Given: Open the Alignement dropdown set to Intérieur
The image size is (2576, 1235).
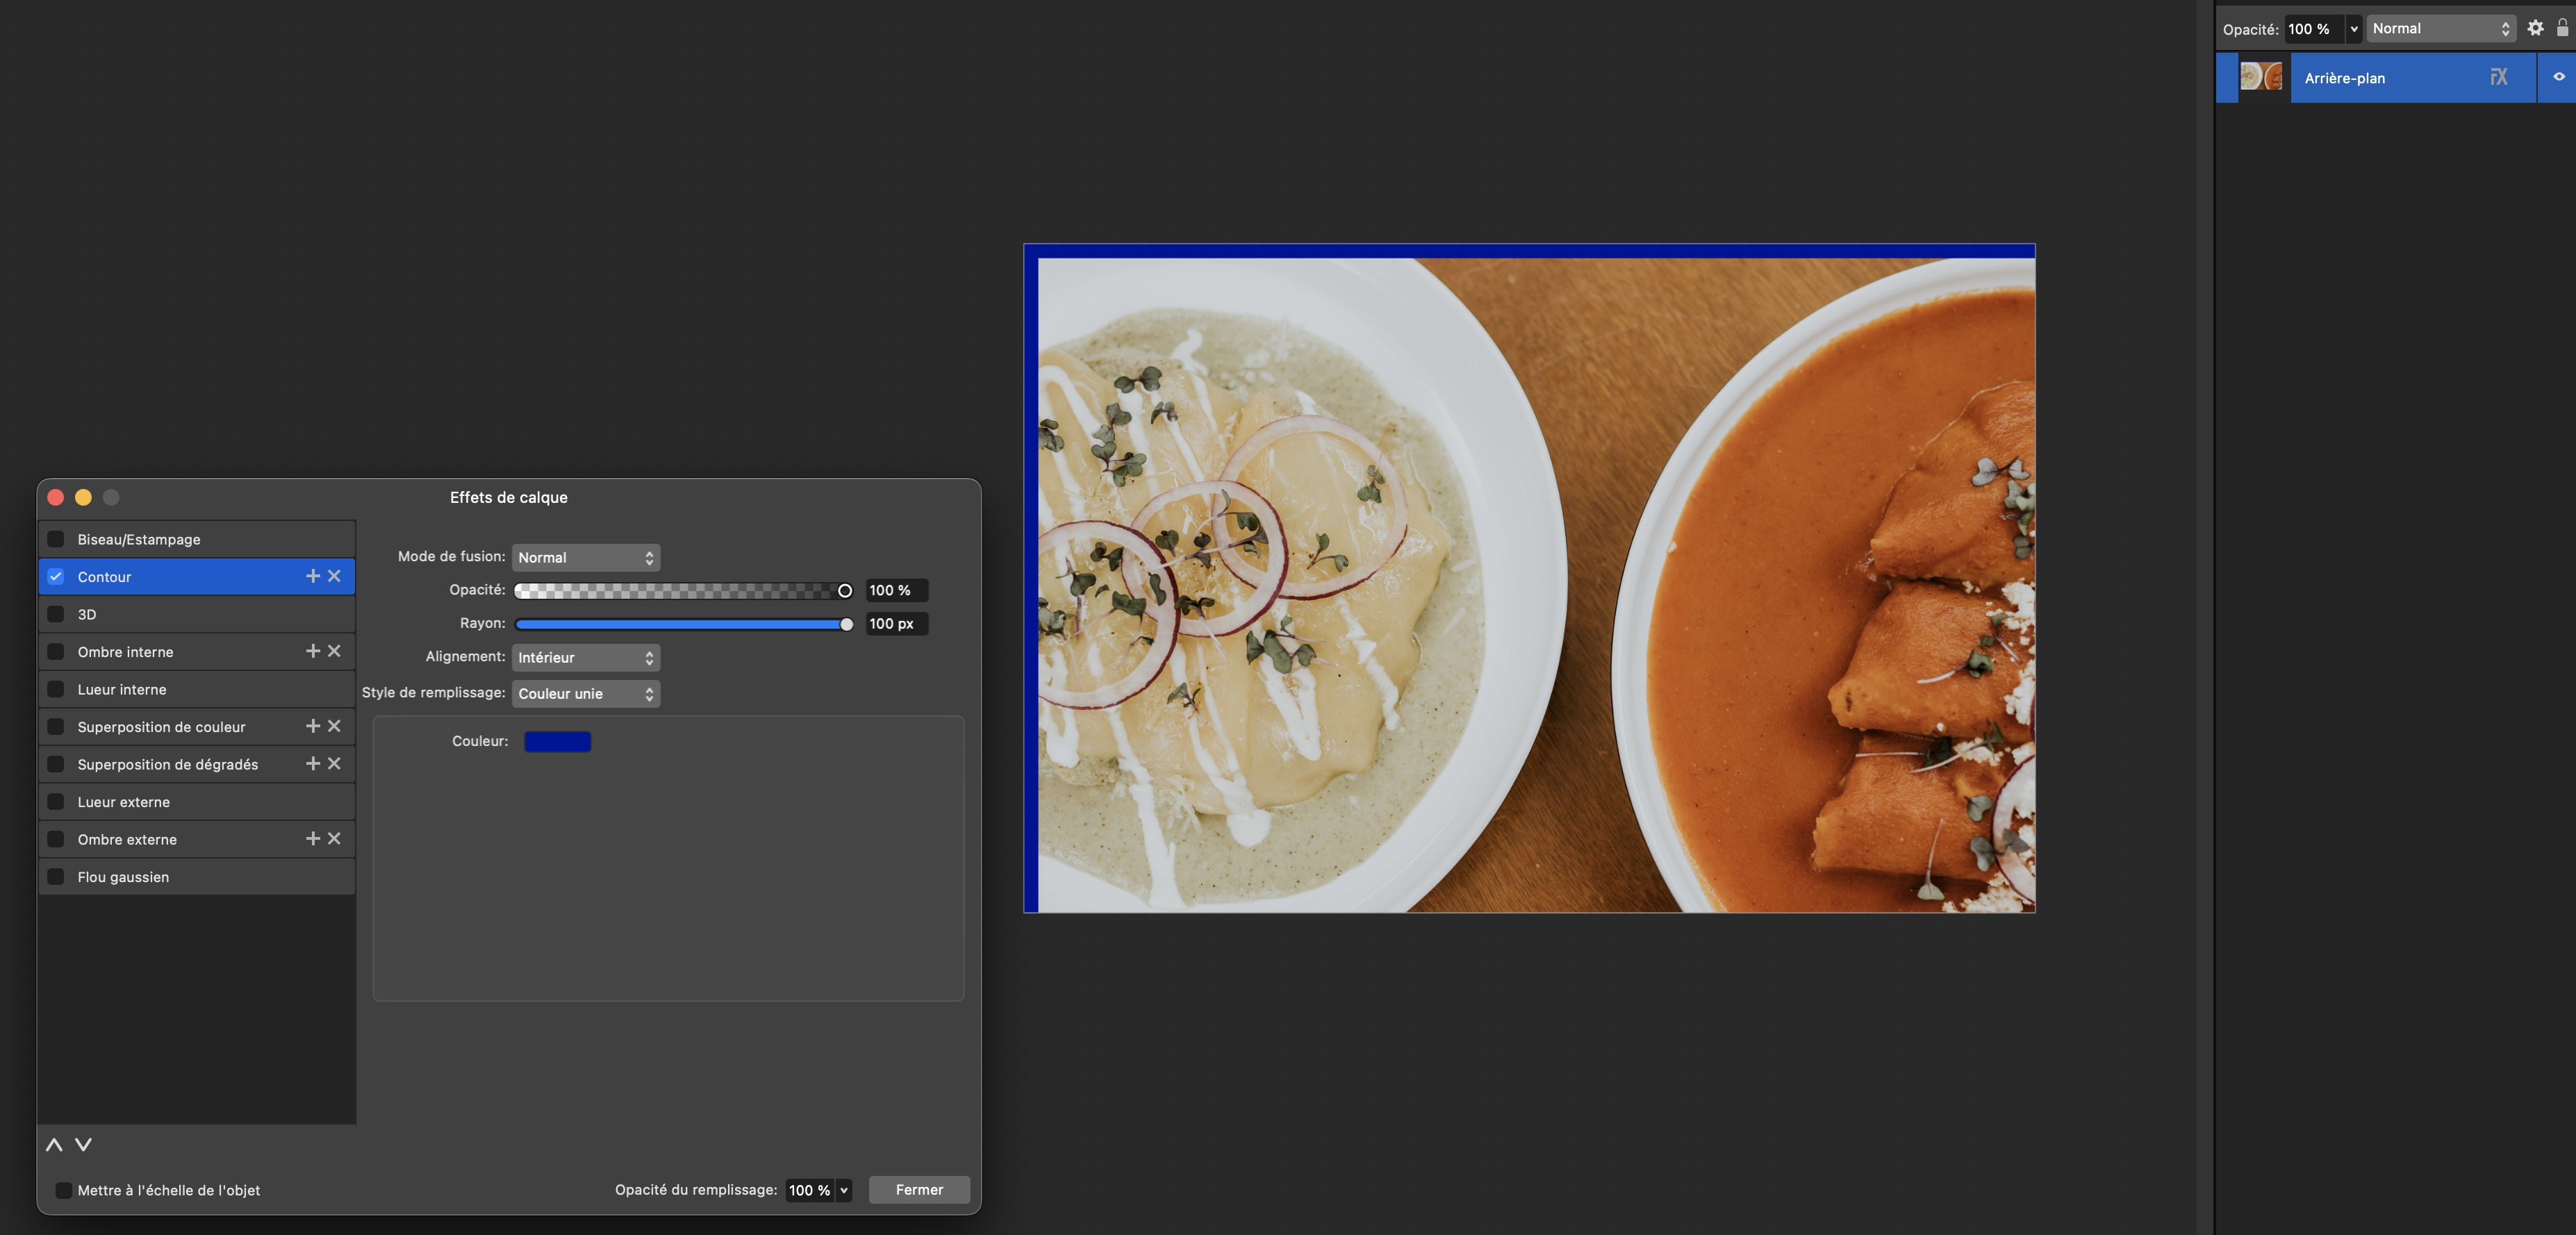Looking at the screenshot, I should (x=585, y=657).
